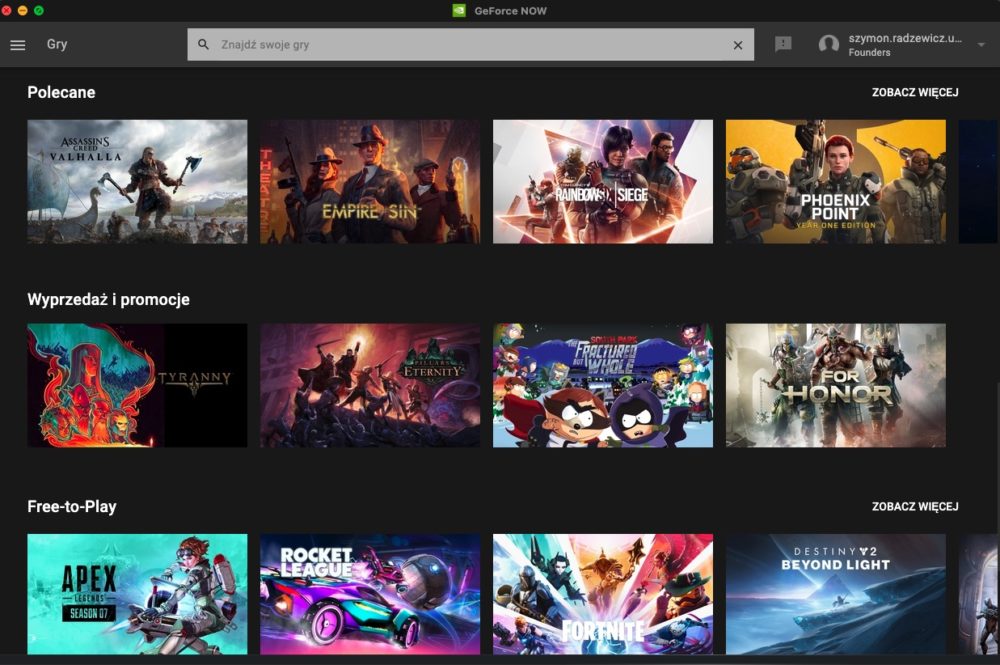Open the For Honor game tile
The width and height of the screenshot is (1000, 665).
point(835,385)
